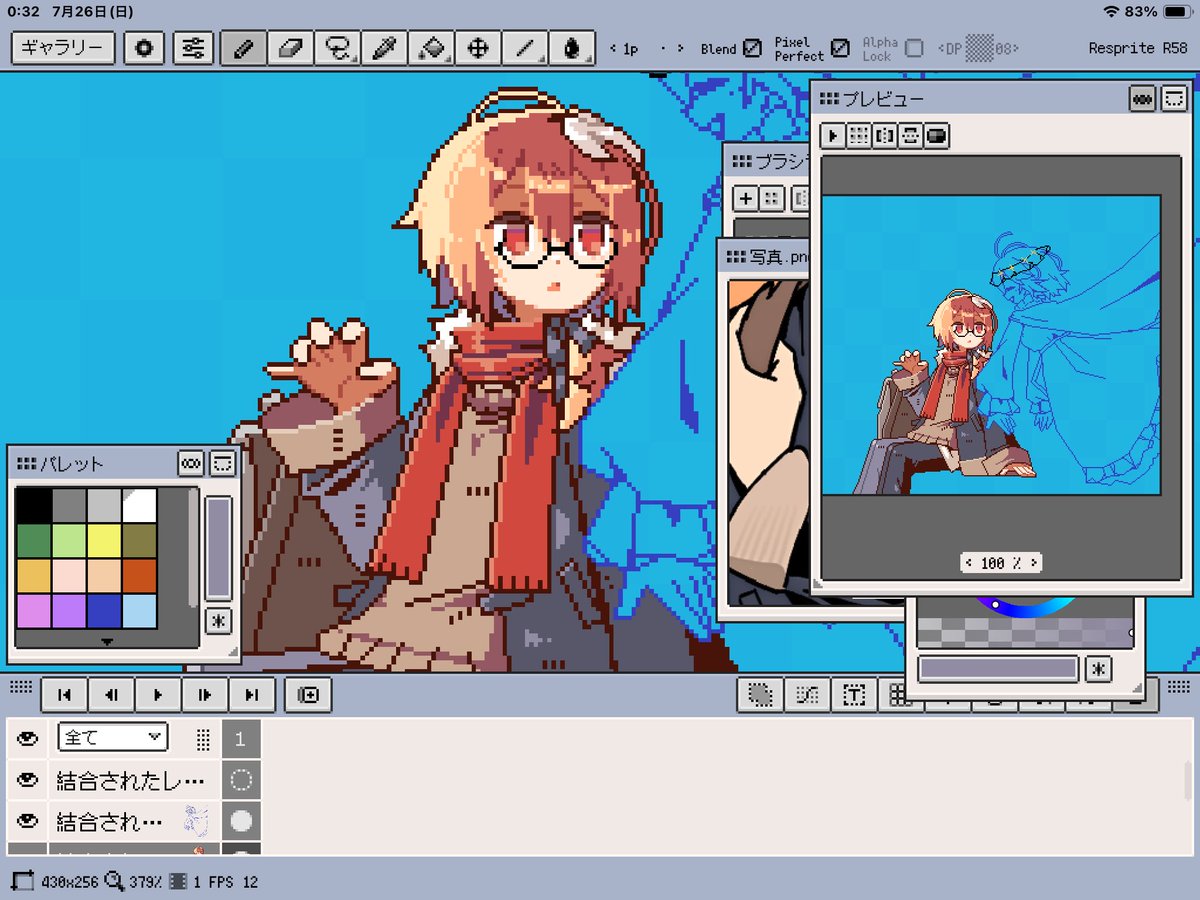Open the settings gear in top toolbar
Image resolution: width=1200 pixels, height=900 pixels.
tap(145, 48)
